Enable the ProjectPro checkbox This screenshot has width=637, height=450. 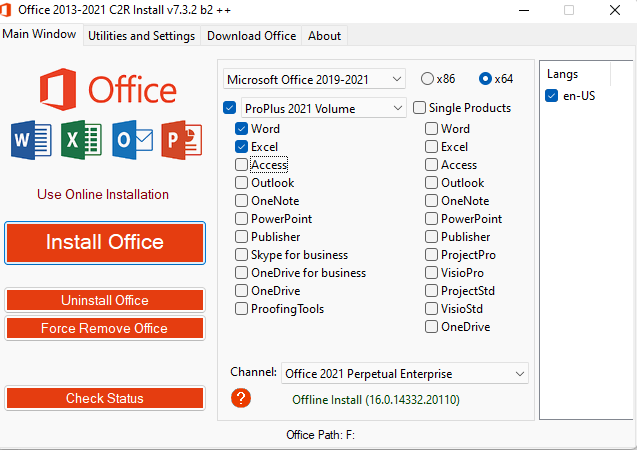(431, 255)
